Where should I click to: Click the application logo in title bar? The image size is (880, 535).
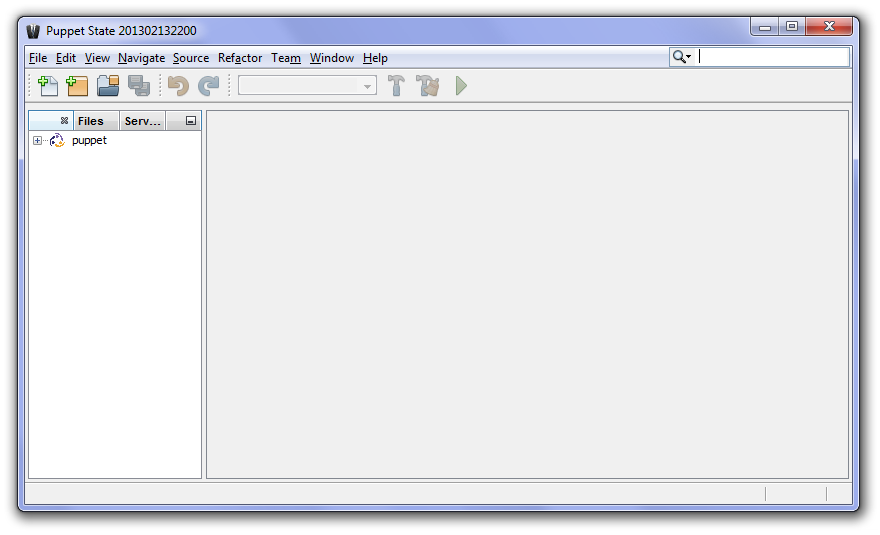tap(33, 31)
